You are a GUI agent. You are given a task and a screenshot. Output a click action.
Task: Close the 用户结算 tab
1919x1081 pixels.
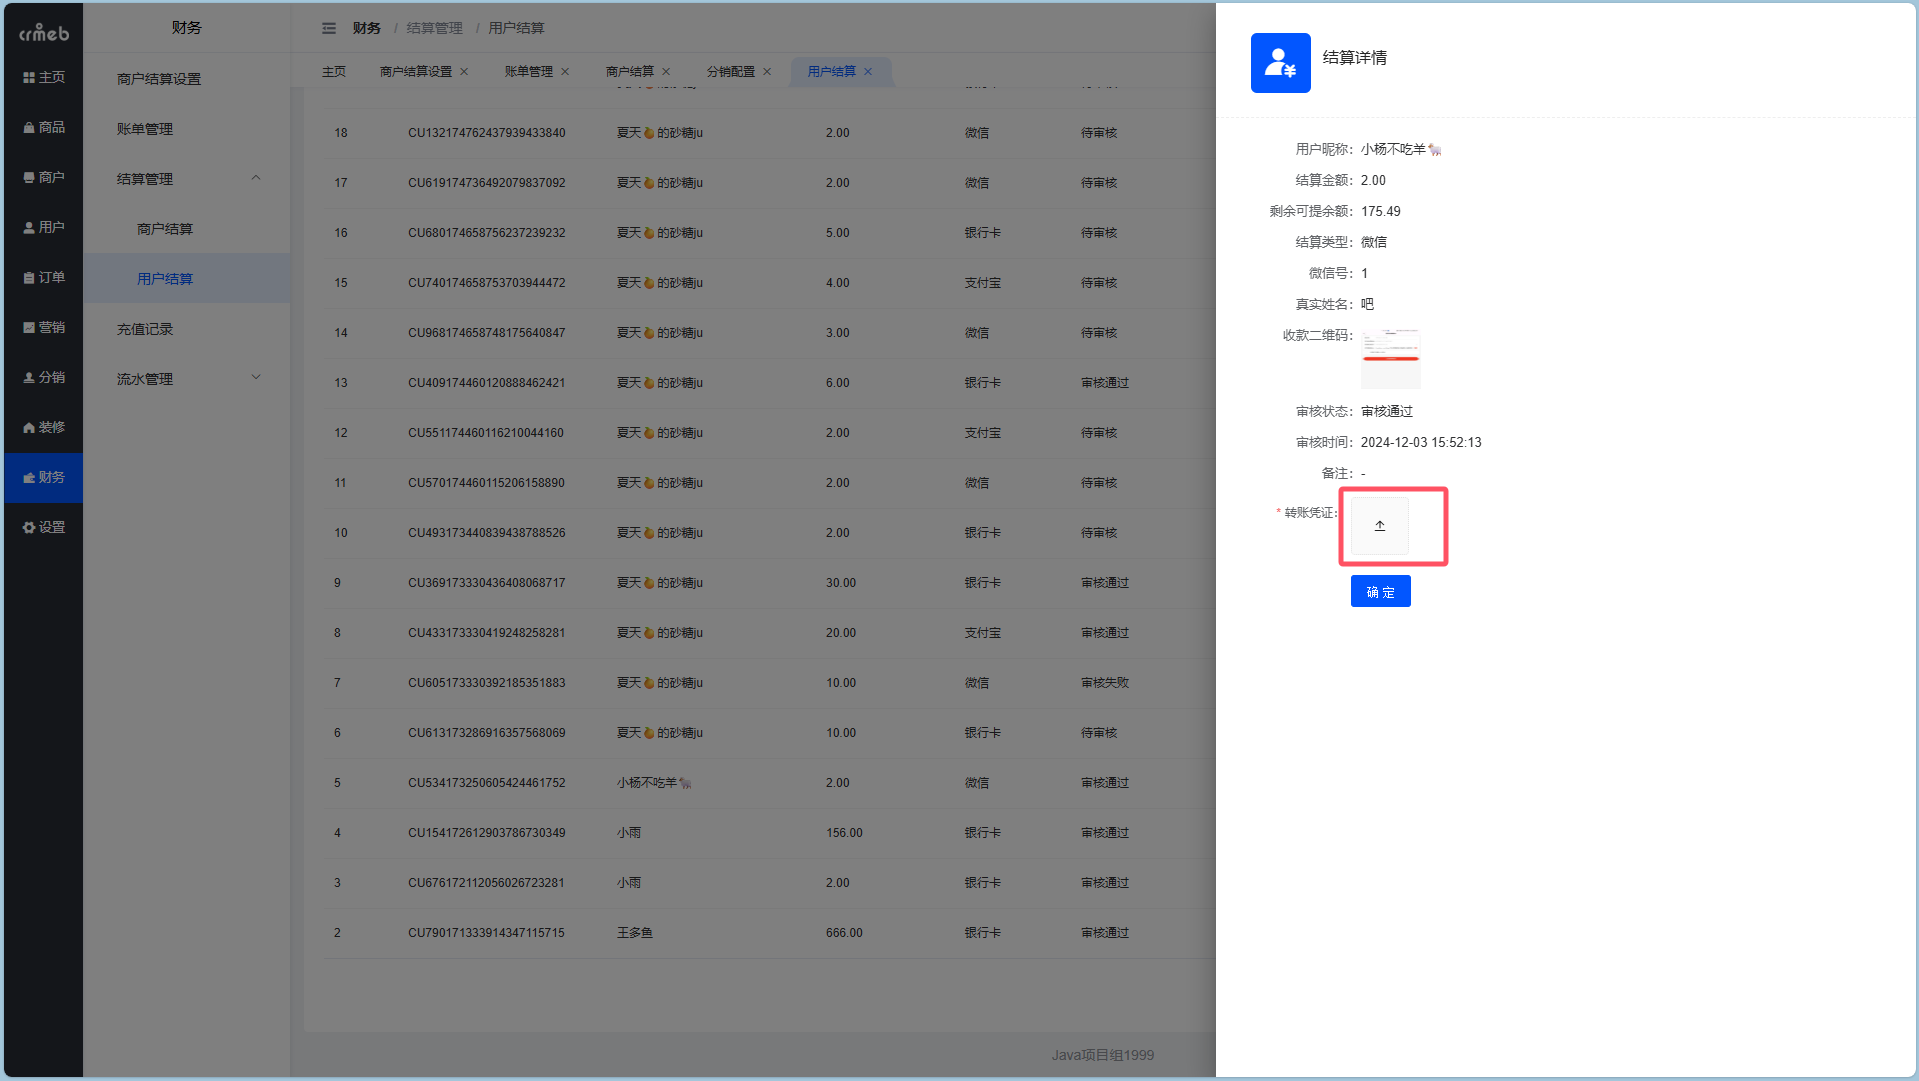(868, 72)
